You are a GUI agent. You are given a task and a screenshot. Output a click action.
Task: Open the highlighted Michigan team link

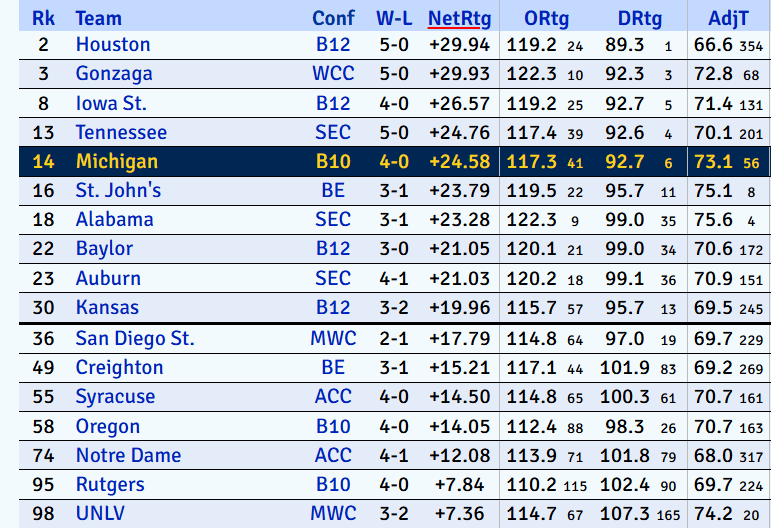coord(116,162)
